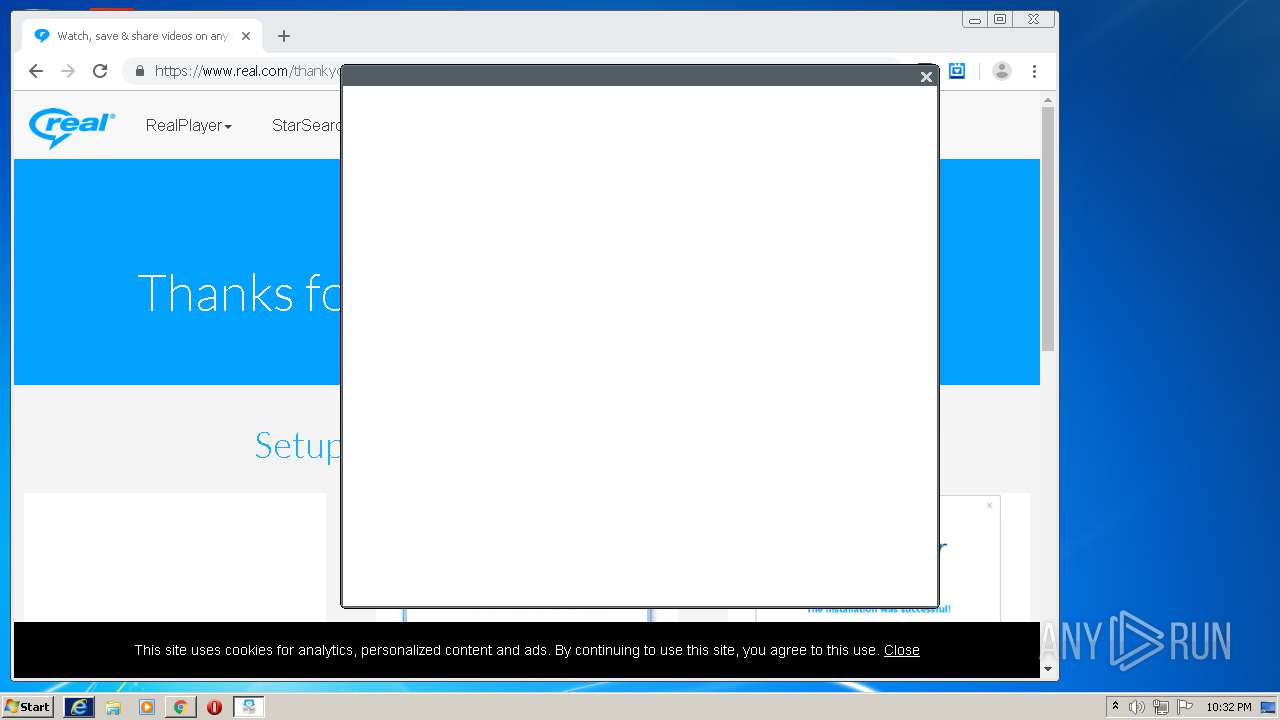This screenshot has width=1280, height=720.
Task: Expand the RealPlayer navigation dropdown
Action: tap(189, 126)
